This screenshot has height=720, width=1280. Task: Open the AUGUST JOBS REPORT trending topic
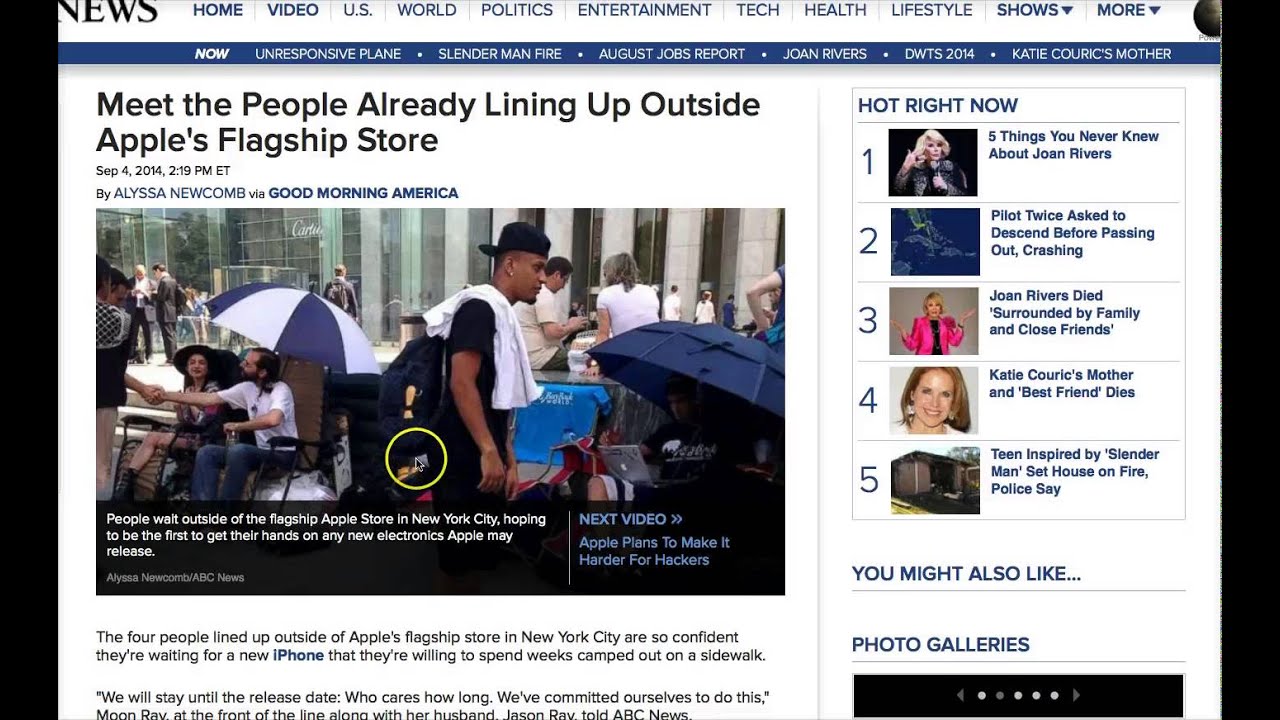(x=672, y=54)
